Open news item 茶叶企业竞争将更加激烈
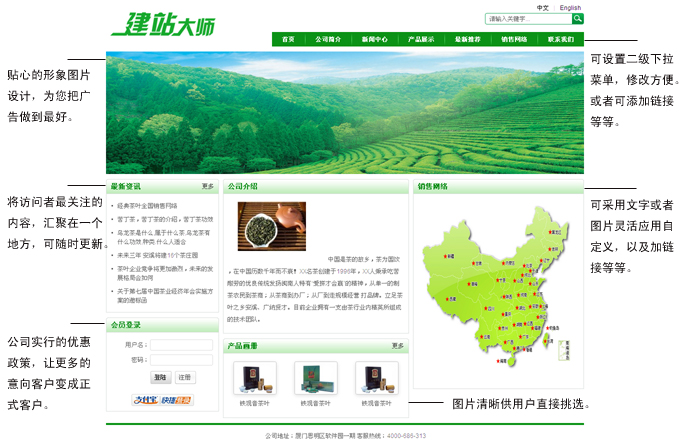Image resolution: width=690 pixels, height=447 pixels. (x=165, y=273)
